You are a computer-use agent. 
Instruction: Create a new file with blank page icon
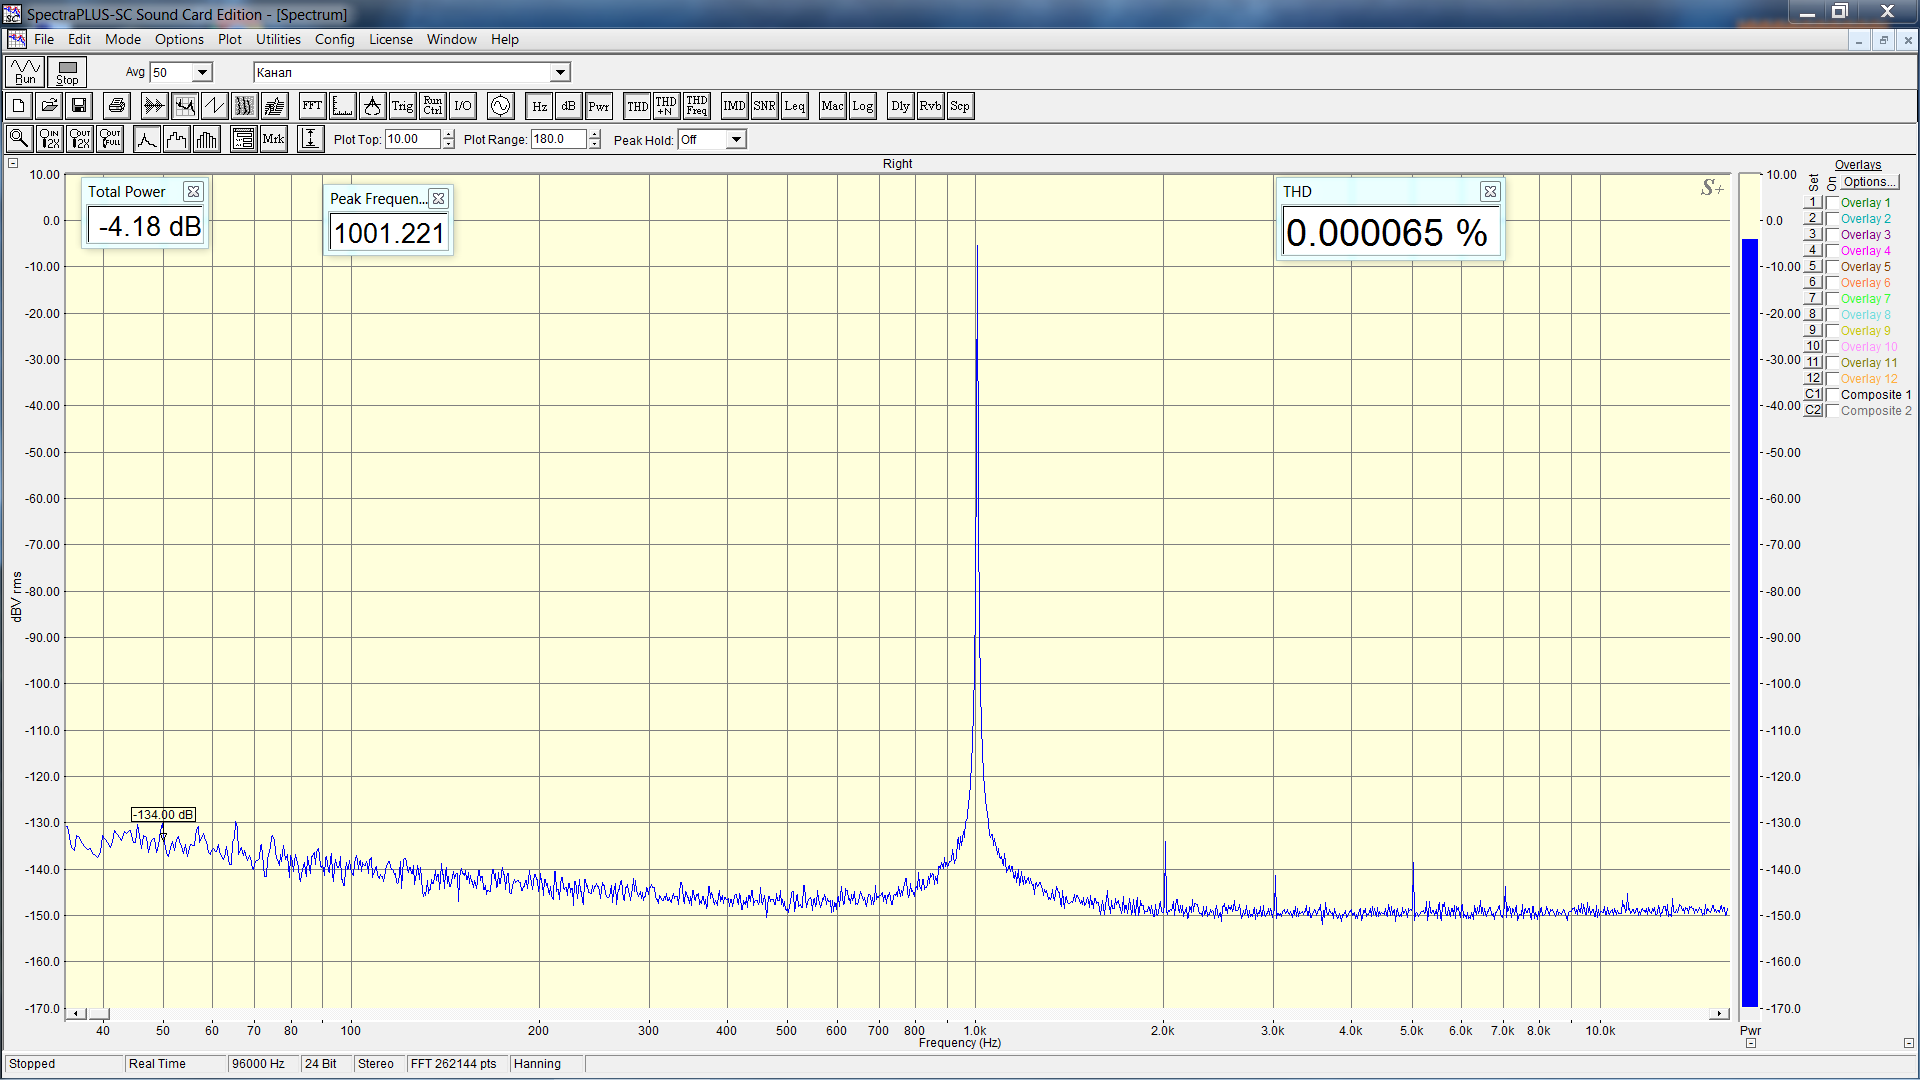19,106
